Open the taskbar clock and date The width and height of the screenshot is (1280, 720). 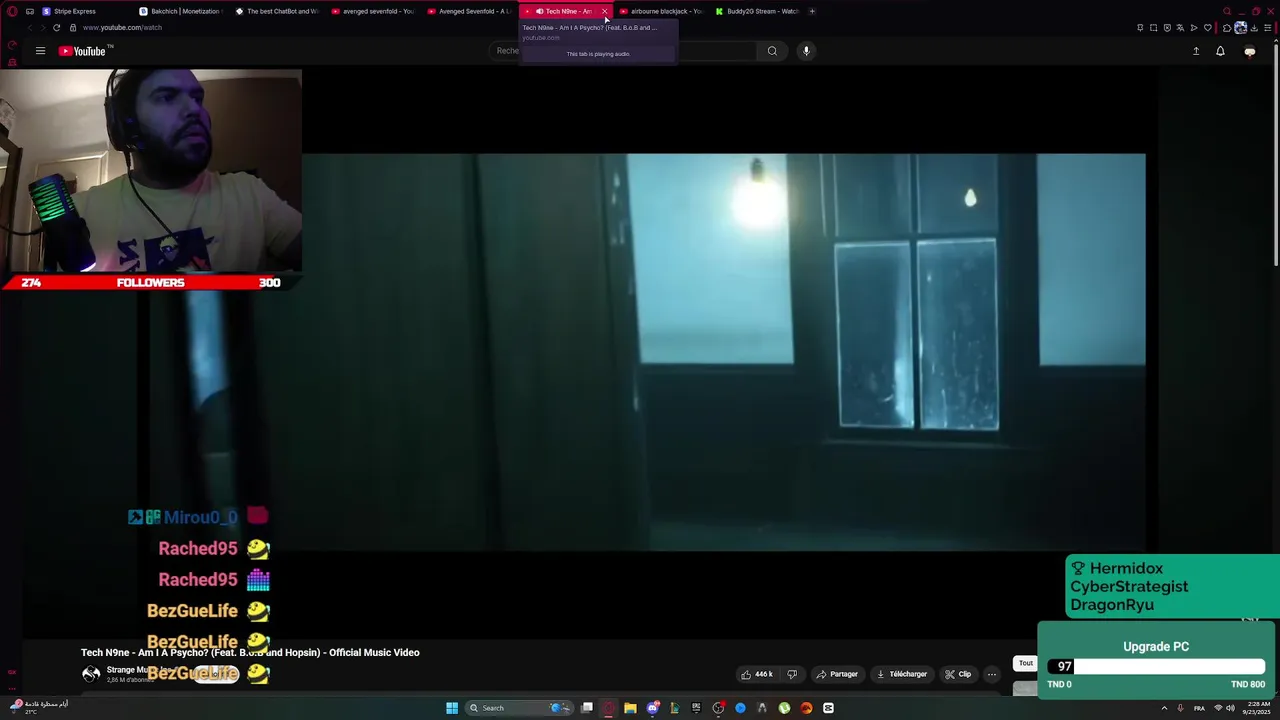pos(1257,708)
